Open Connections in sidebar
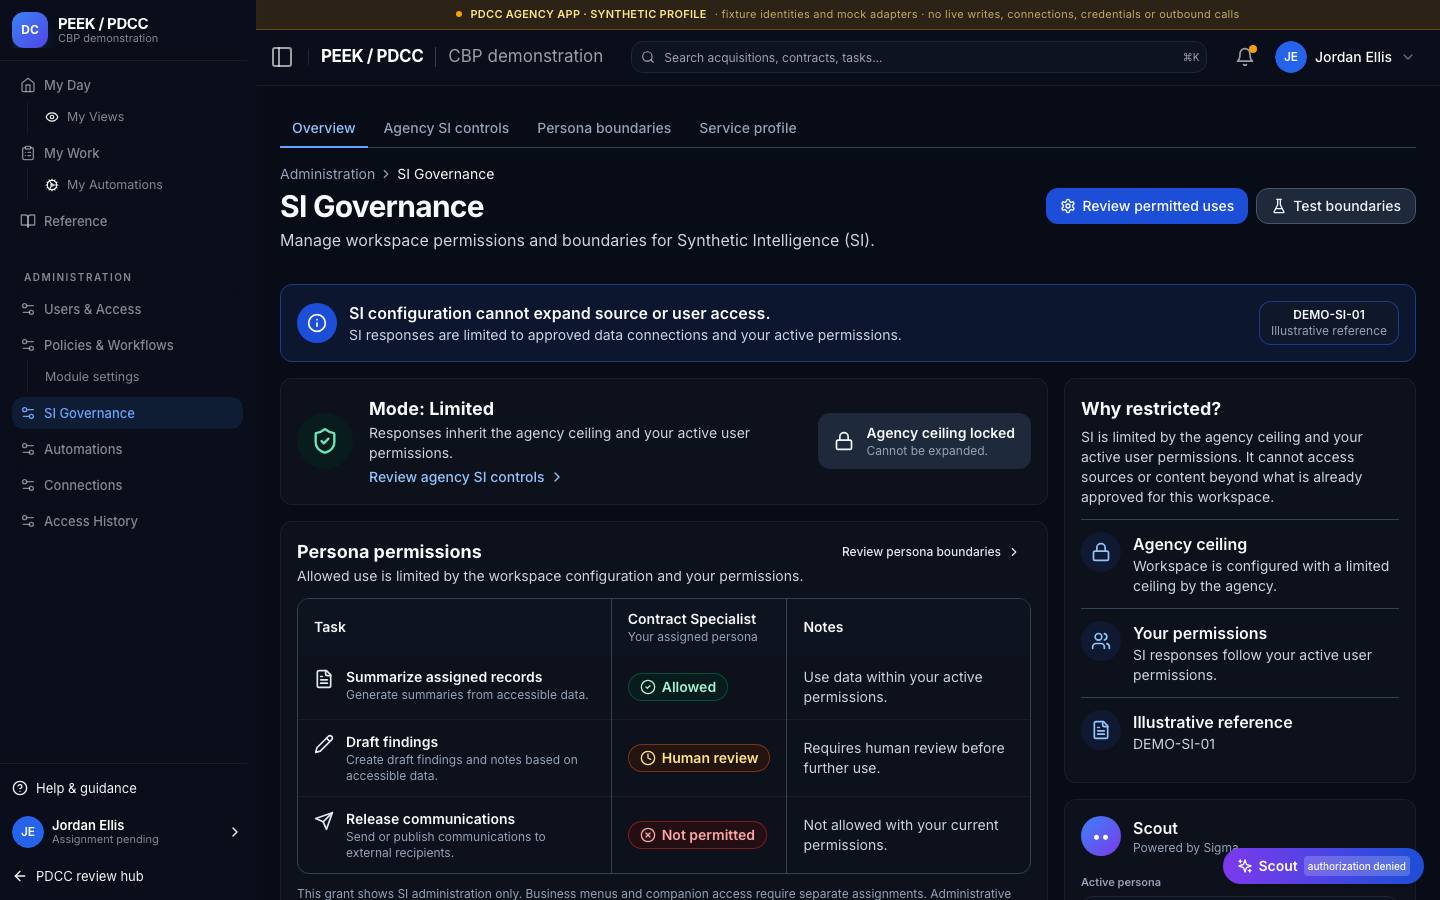Viewport: 1440px width, 900px height. point(127,485)
